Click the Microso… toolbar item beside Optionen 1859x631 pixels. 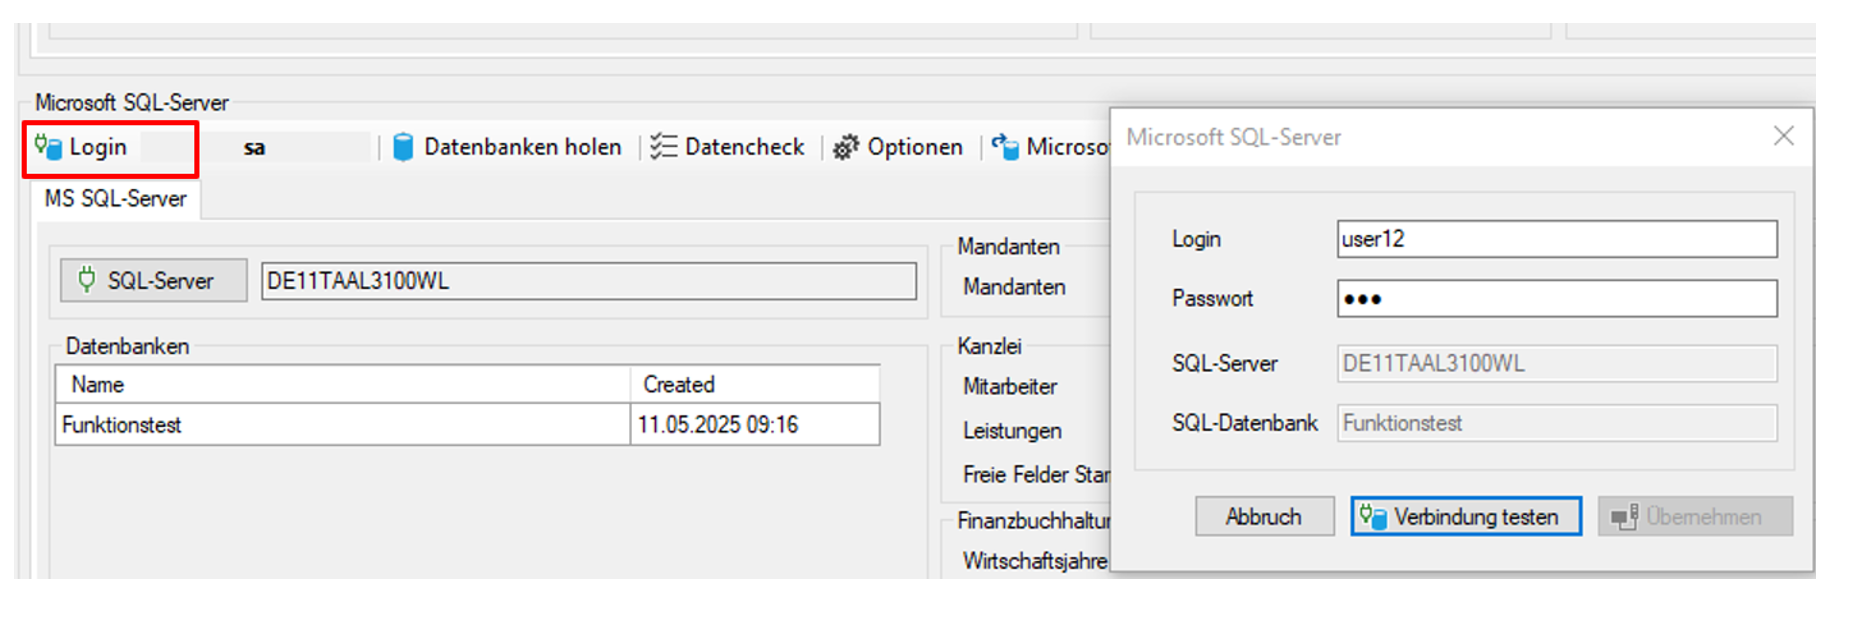pyautogui.click(x=1050, y=147)
